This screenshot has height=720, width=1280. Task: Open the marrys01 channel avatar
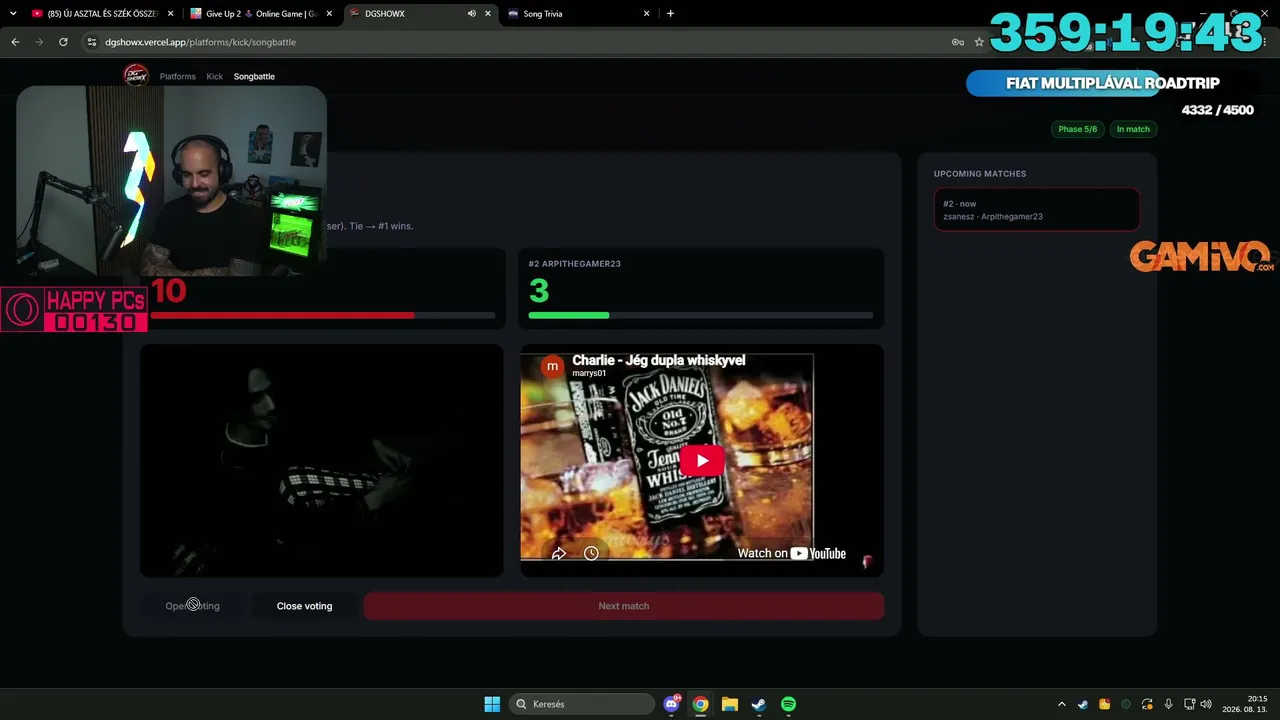tap(552, 366)
